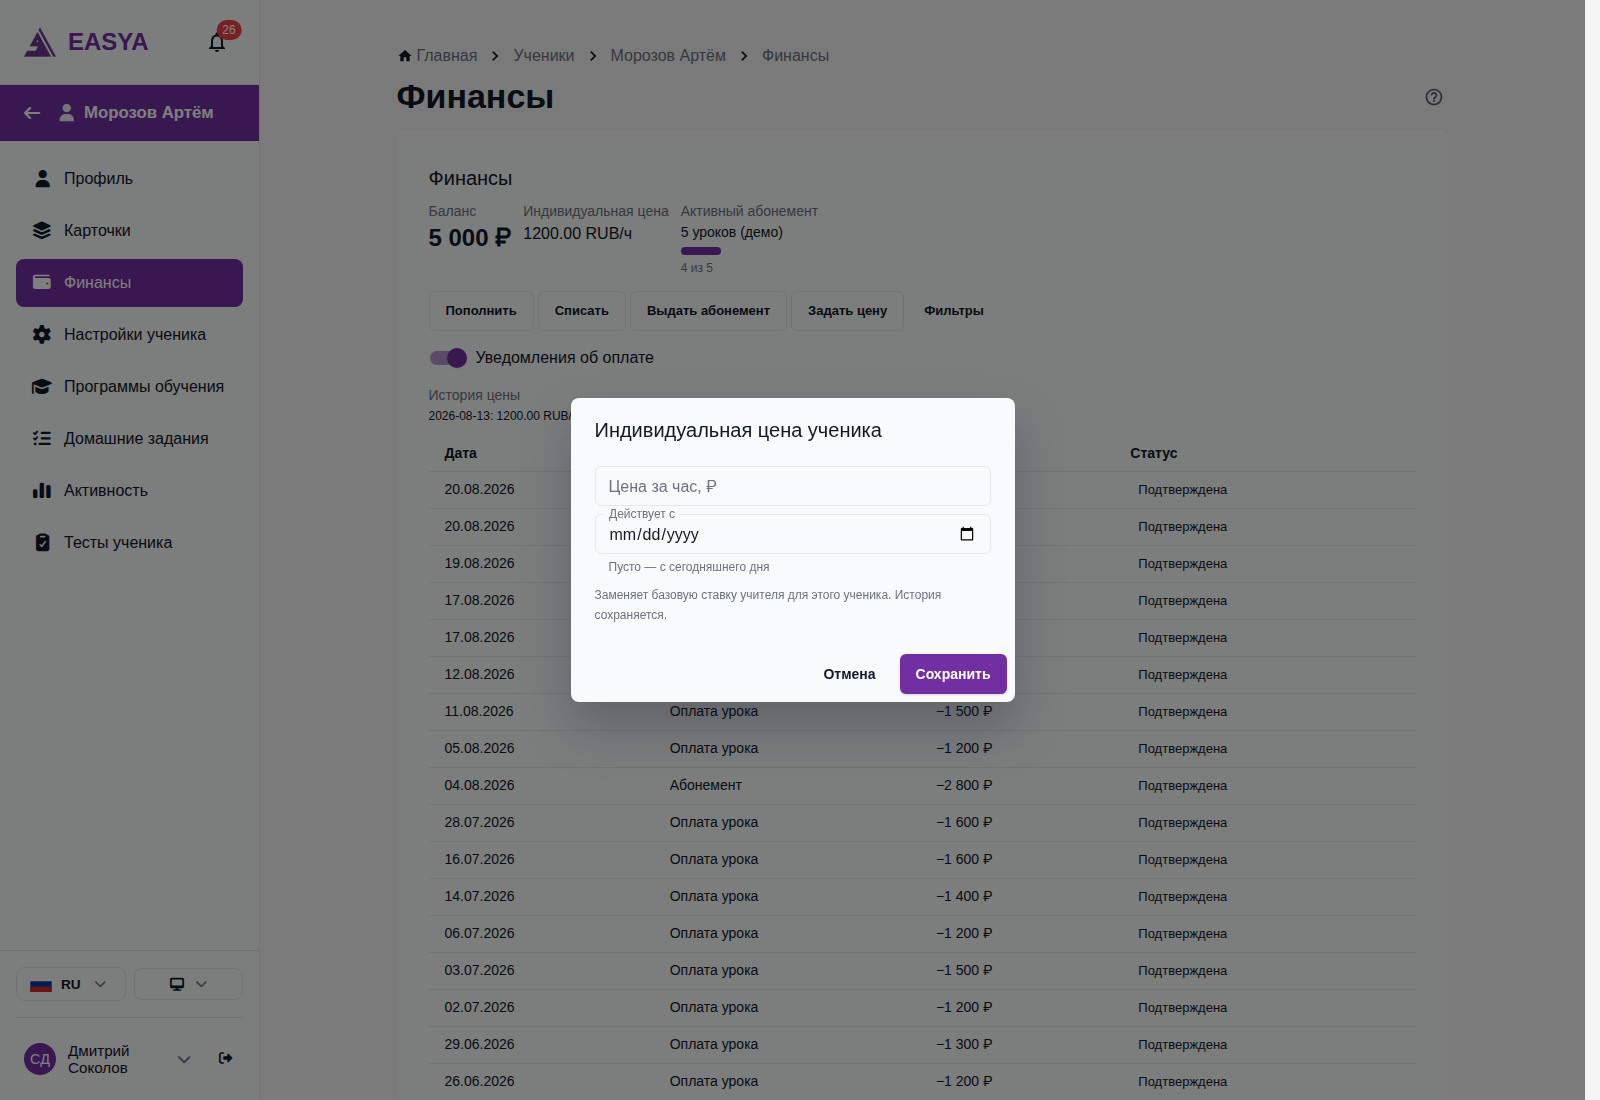Click the 5 000 ₽ balance value
Image resolution: width=1600 pixels, height=1100 pixels.
tap(470, 238)
